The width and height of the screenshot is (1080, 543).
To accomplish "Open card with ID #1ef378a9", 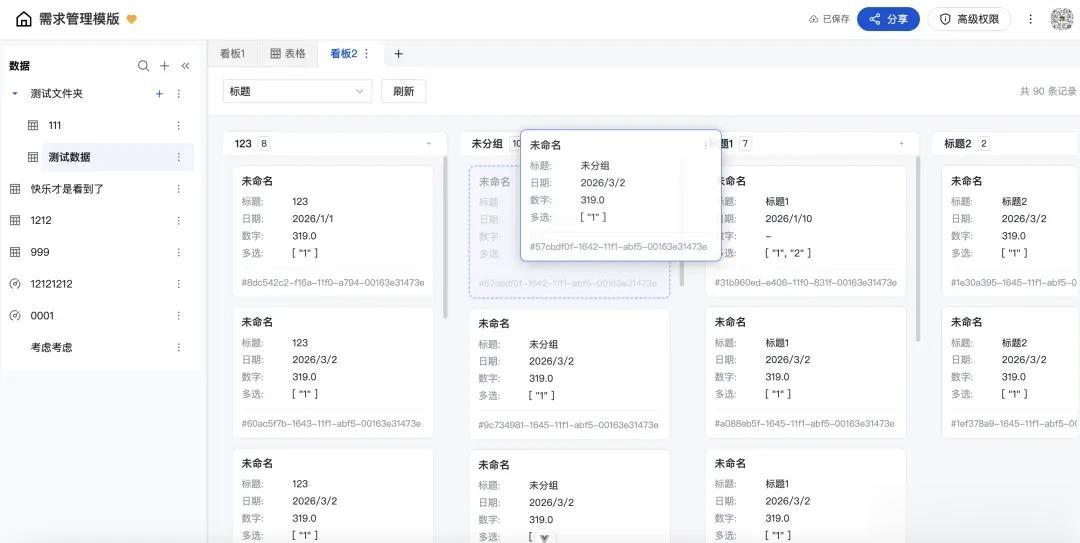I will (1011, 372).
